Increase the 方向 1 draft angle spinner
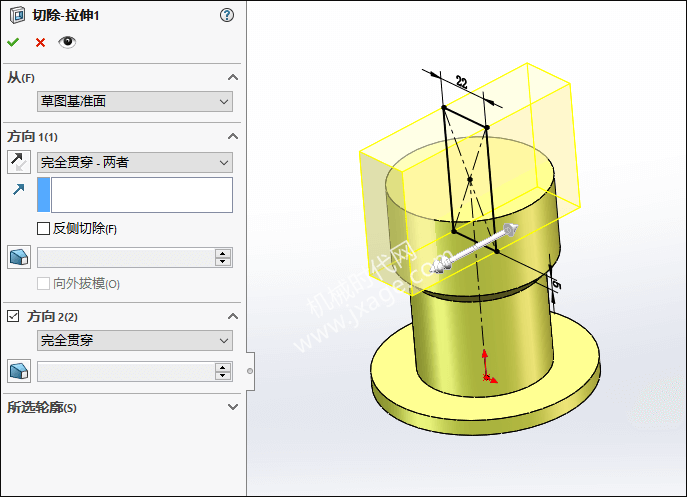The height and width of the screenshot is (497, 687). click(x=223, y=253)
